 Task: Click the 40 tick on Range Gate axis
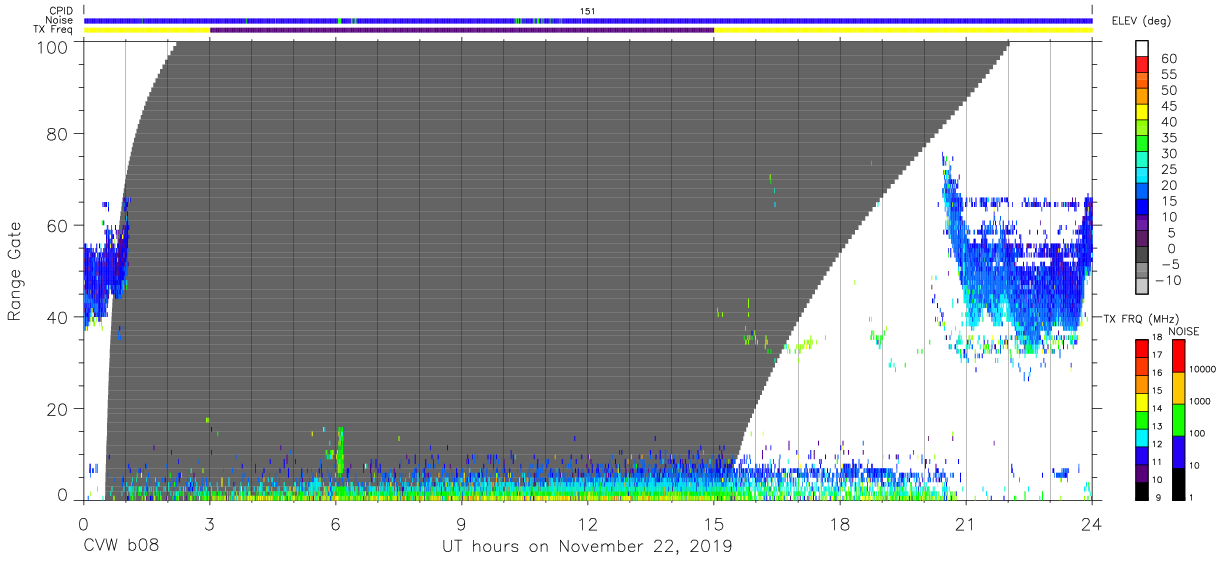click(x=57, y=316)
